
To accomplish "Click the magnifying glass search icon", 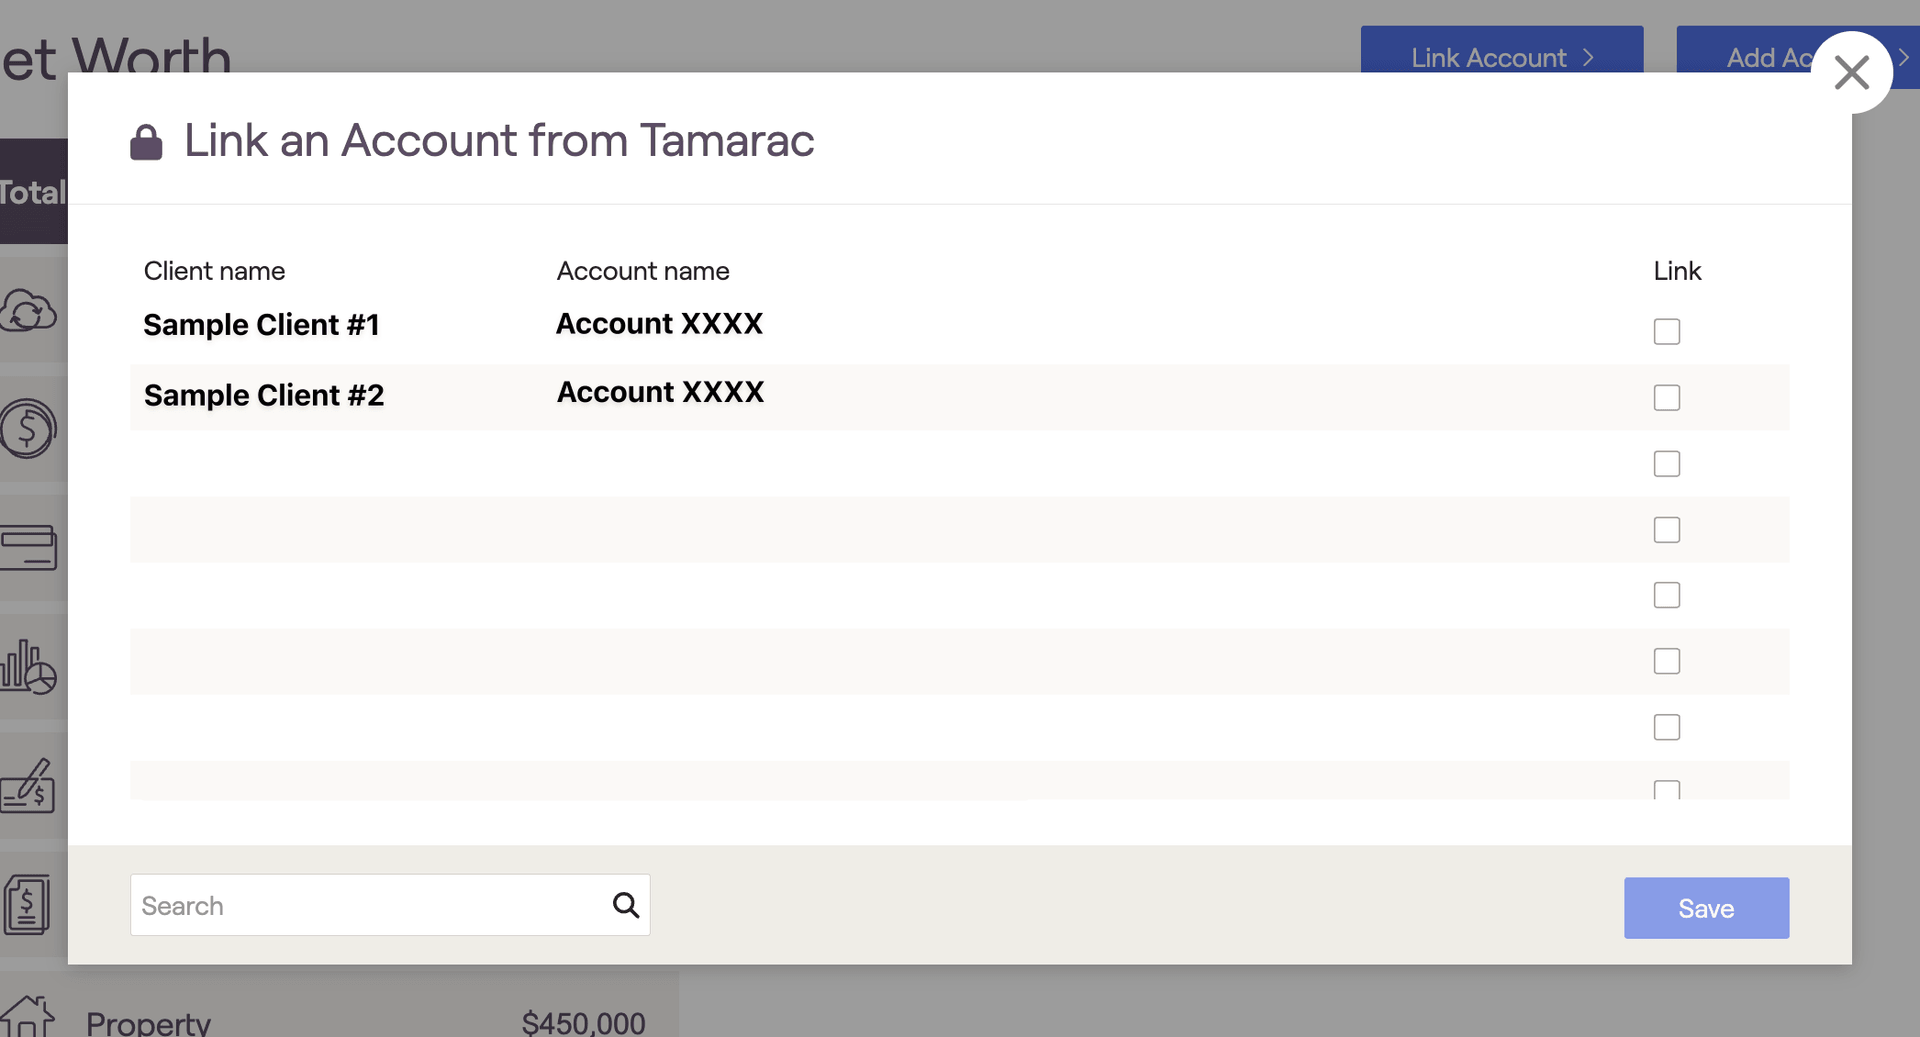I will point(626,905).
